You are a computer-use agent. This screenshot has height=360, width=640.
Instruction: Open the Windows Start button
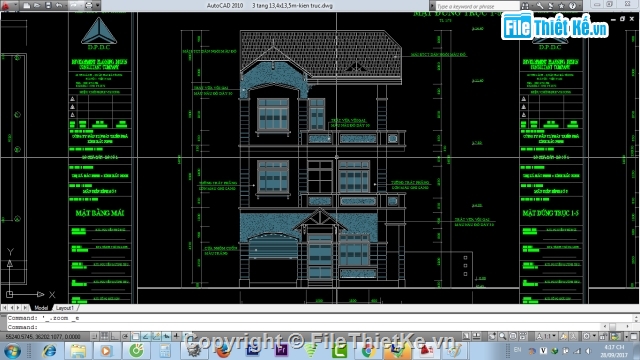(x=12, y=351)
